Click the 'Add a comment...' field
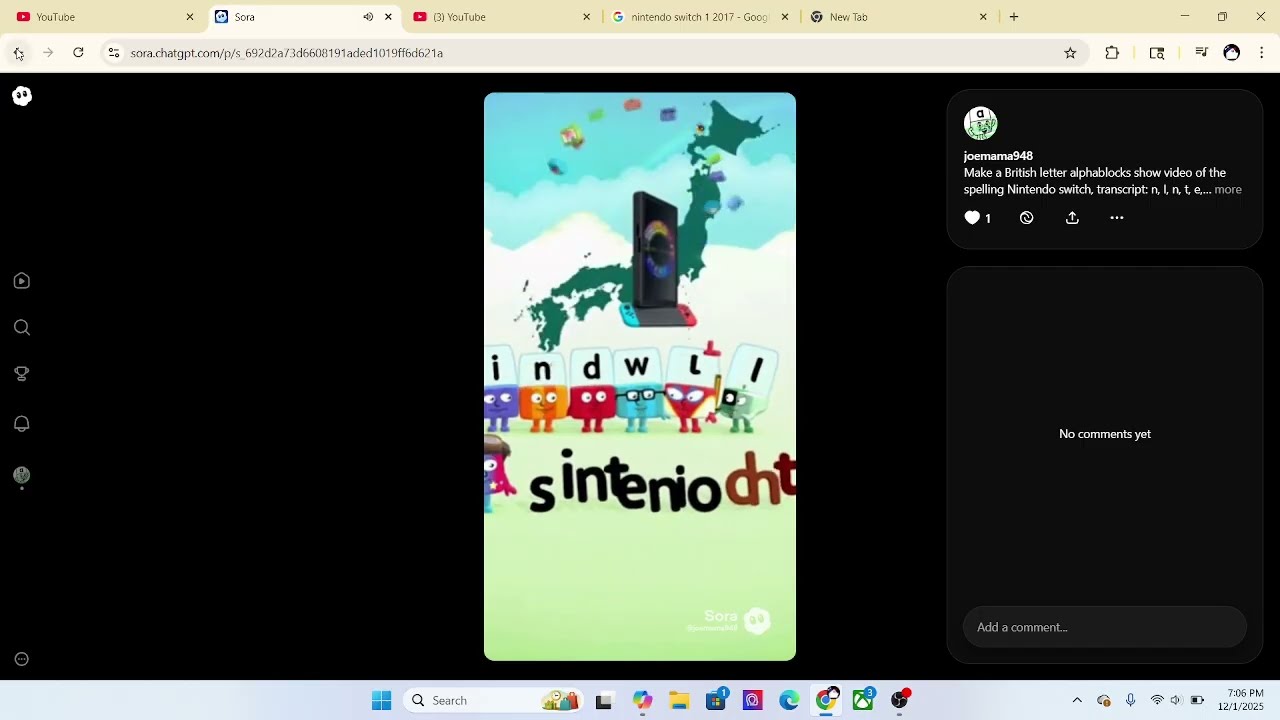This screenshot has height=720, width=1280. [x=1104, y=627]
